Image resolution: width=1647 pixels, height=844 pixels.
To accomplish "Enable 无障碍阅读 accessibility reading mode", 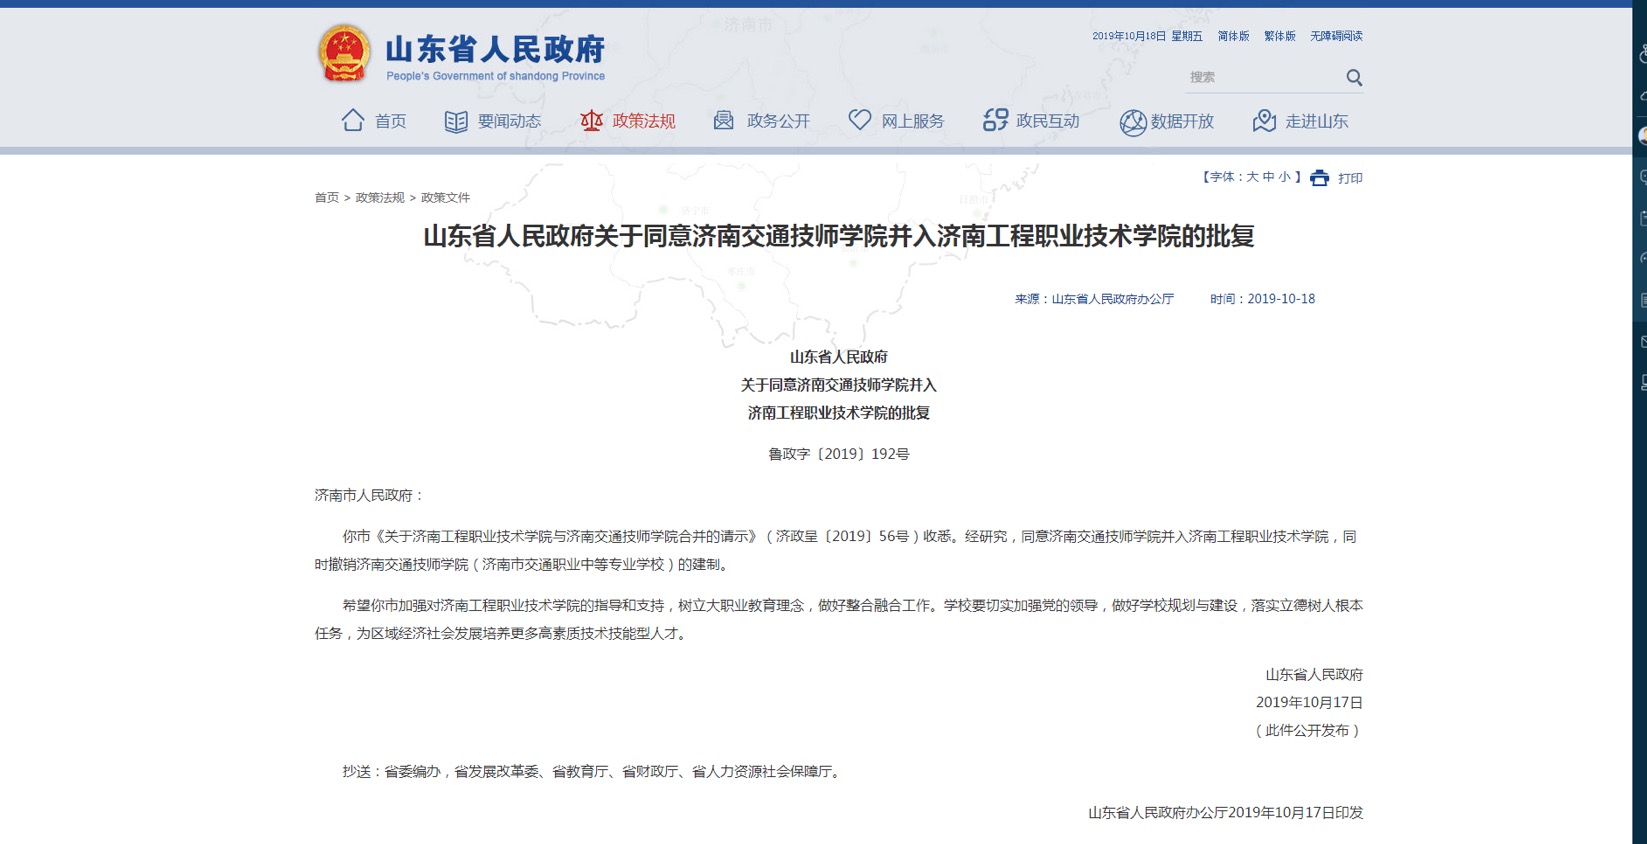I will click(x=1336, y=36).
